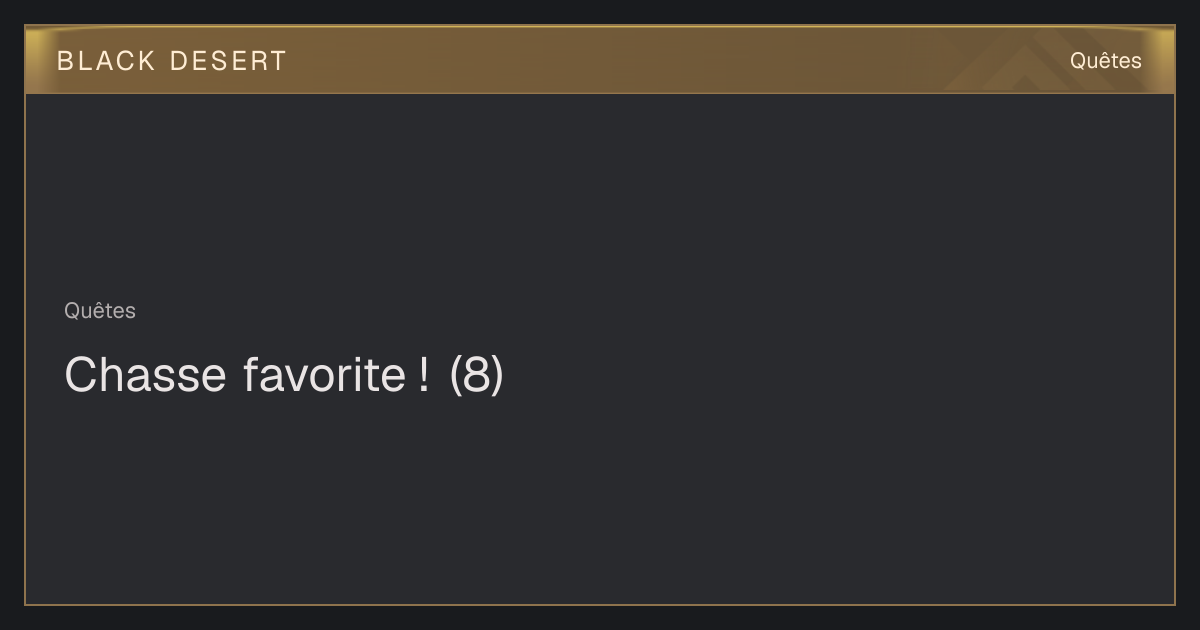Open the Chasse favorite ! (8) quest title

click(284, 375)
